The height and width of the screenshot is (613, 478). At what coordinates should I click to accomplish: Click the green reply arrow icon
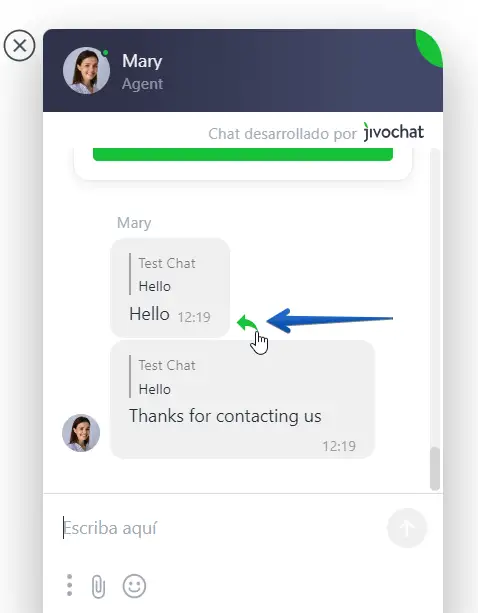click(x=247, y=323)
